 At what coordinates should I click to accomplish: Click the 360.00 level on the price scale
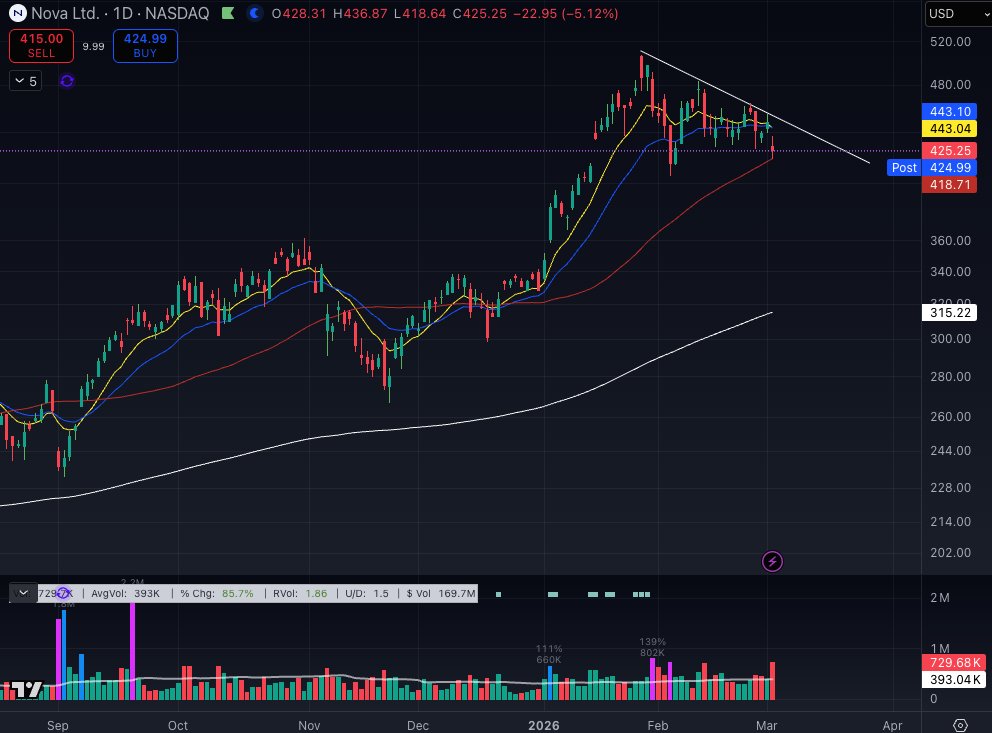[x=950, y=240]
